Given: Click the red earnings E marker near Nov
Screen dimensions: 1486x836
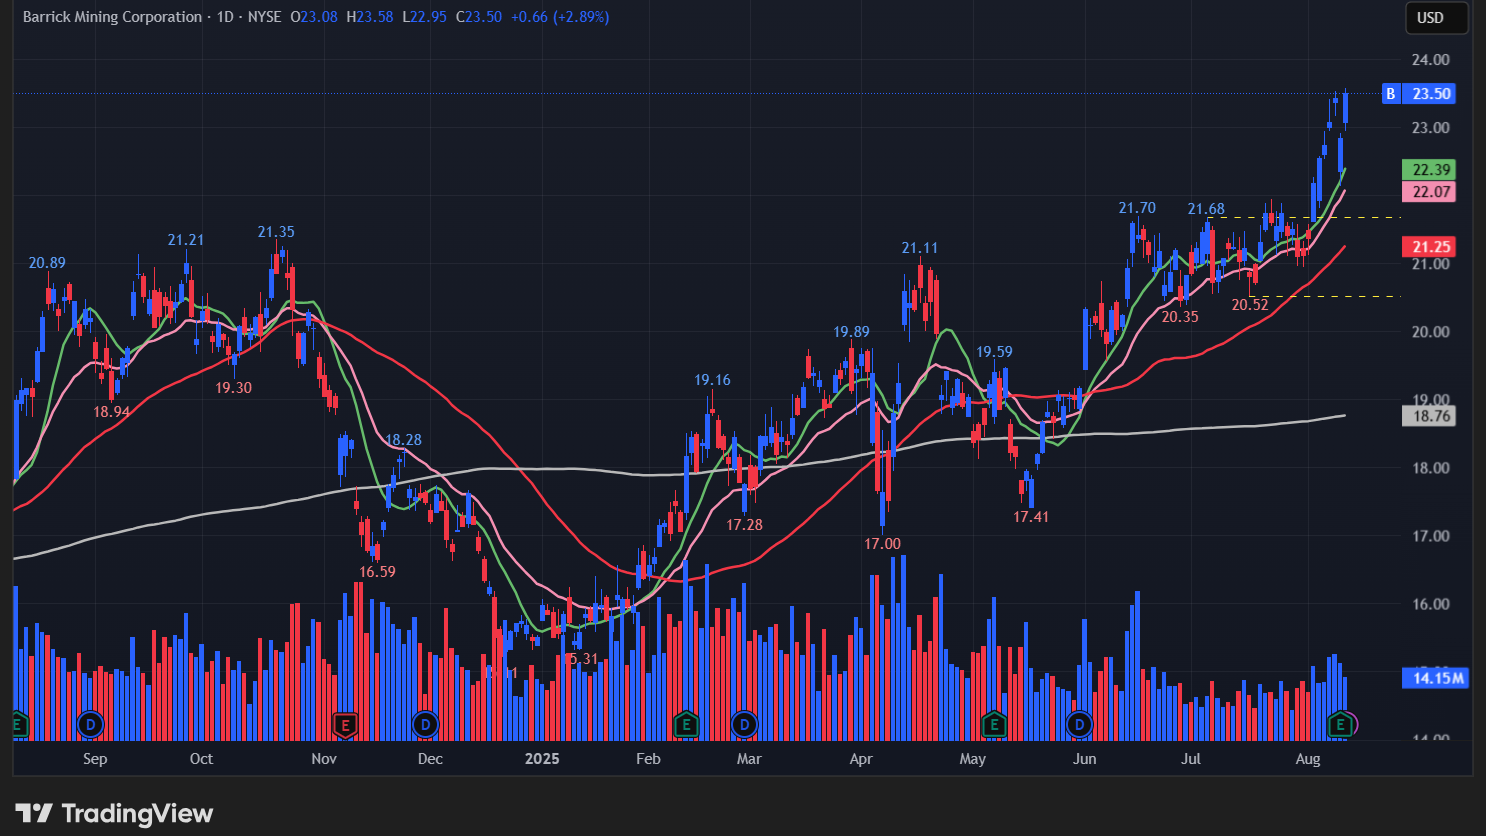Looking at the screenshot, I should click(x=345, y=724).
